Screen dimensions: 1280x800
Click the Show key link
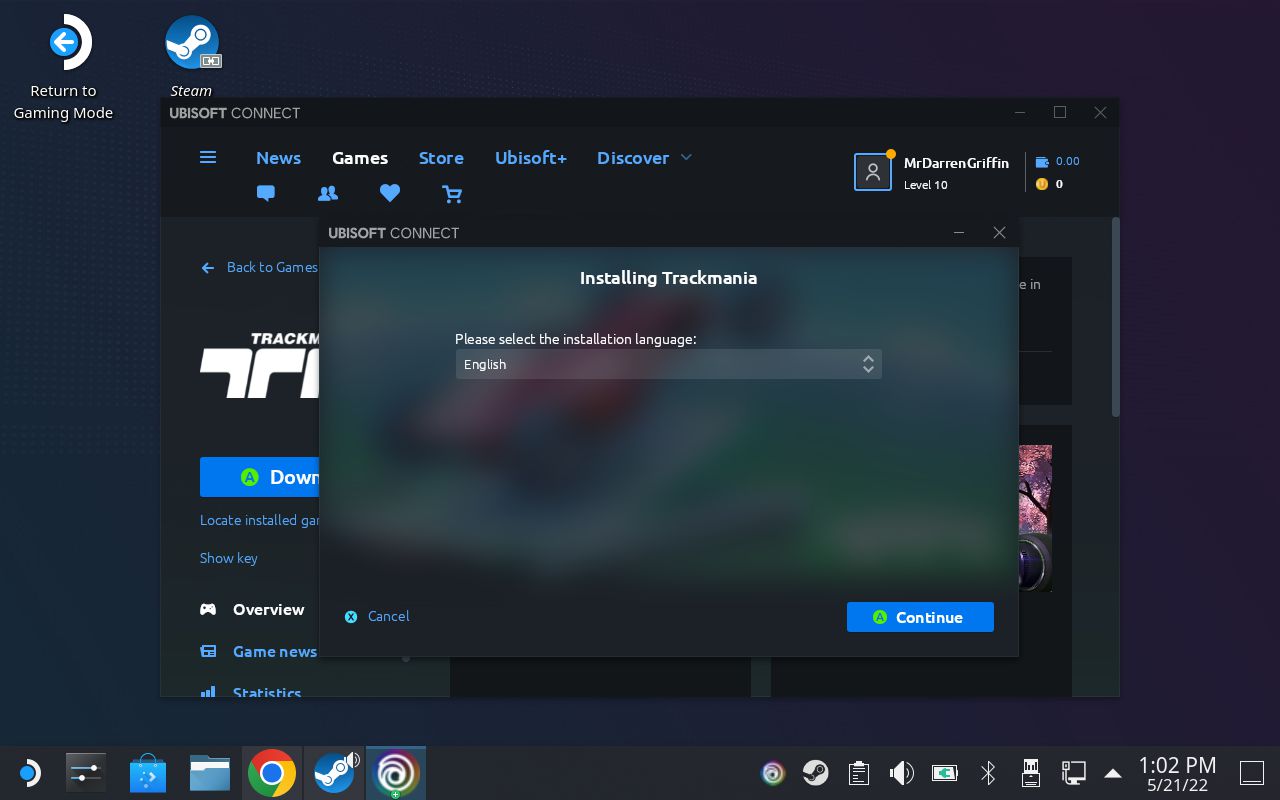(x=228, y=558)
